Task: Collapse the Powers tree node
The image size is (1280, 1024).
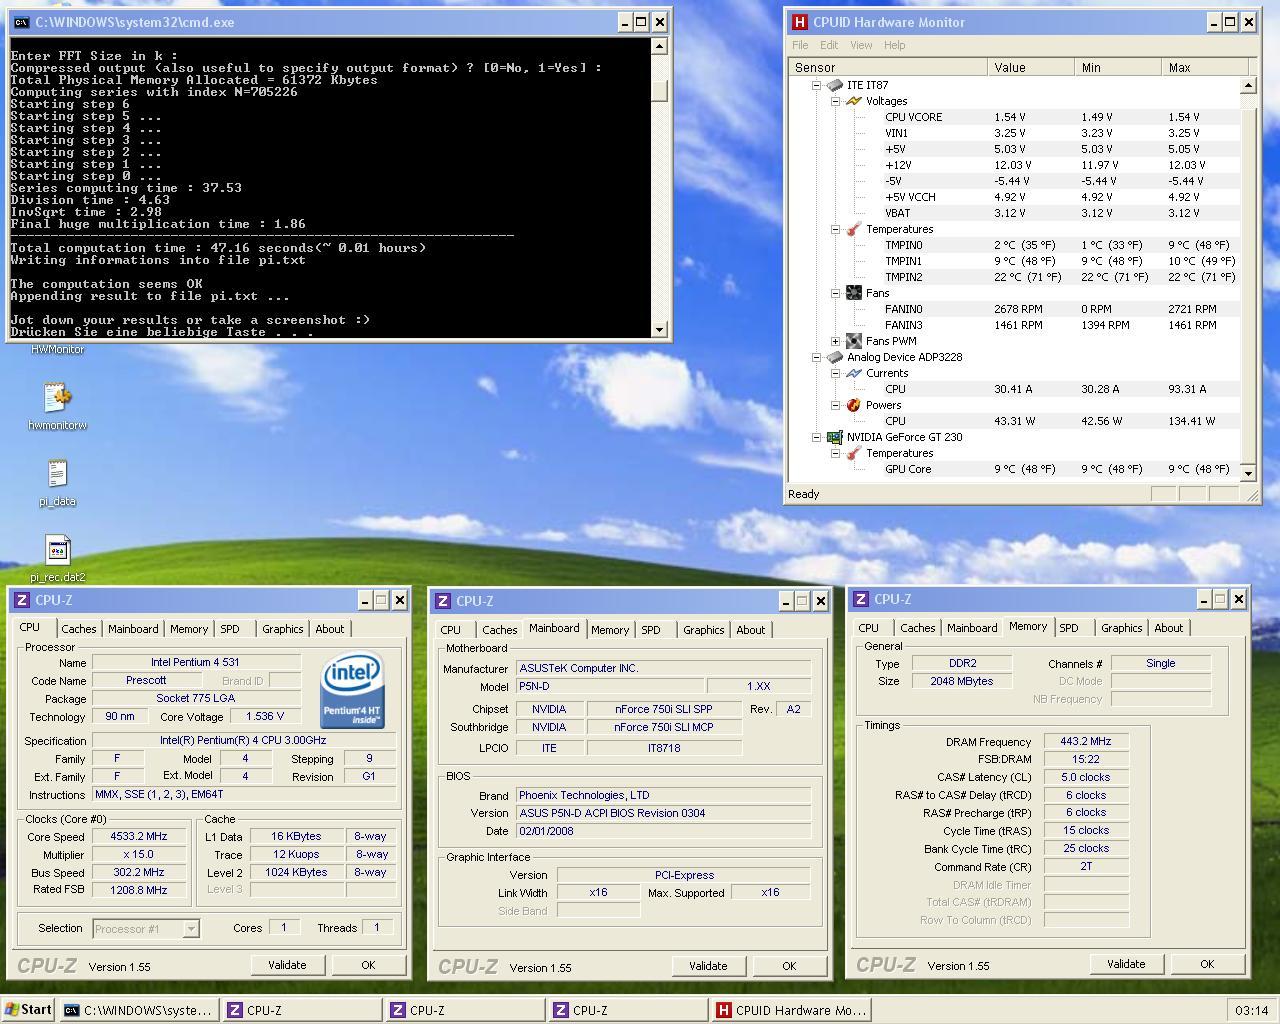Action: click(x=835, y=405)
